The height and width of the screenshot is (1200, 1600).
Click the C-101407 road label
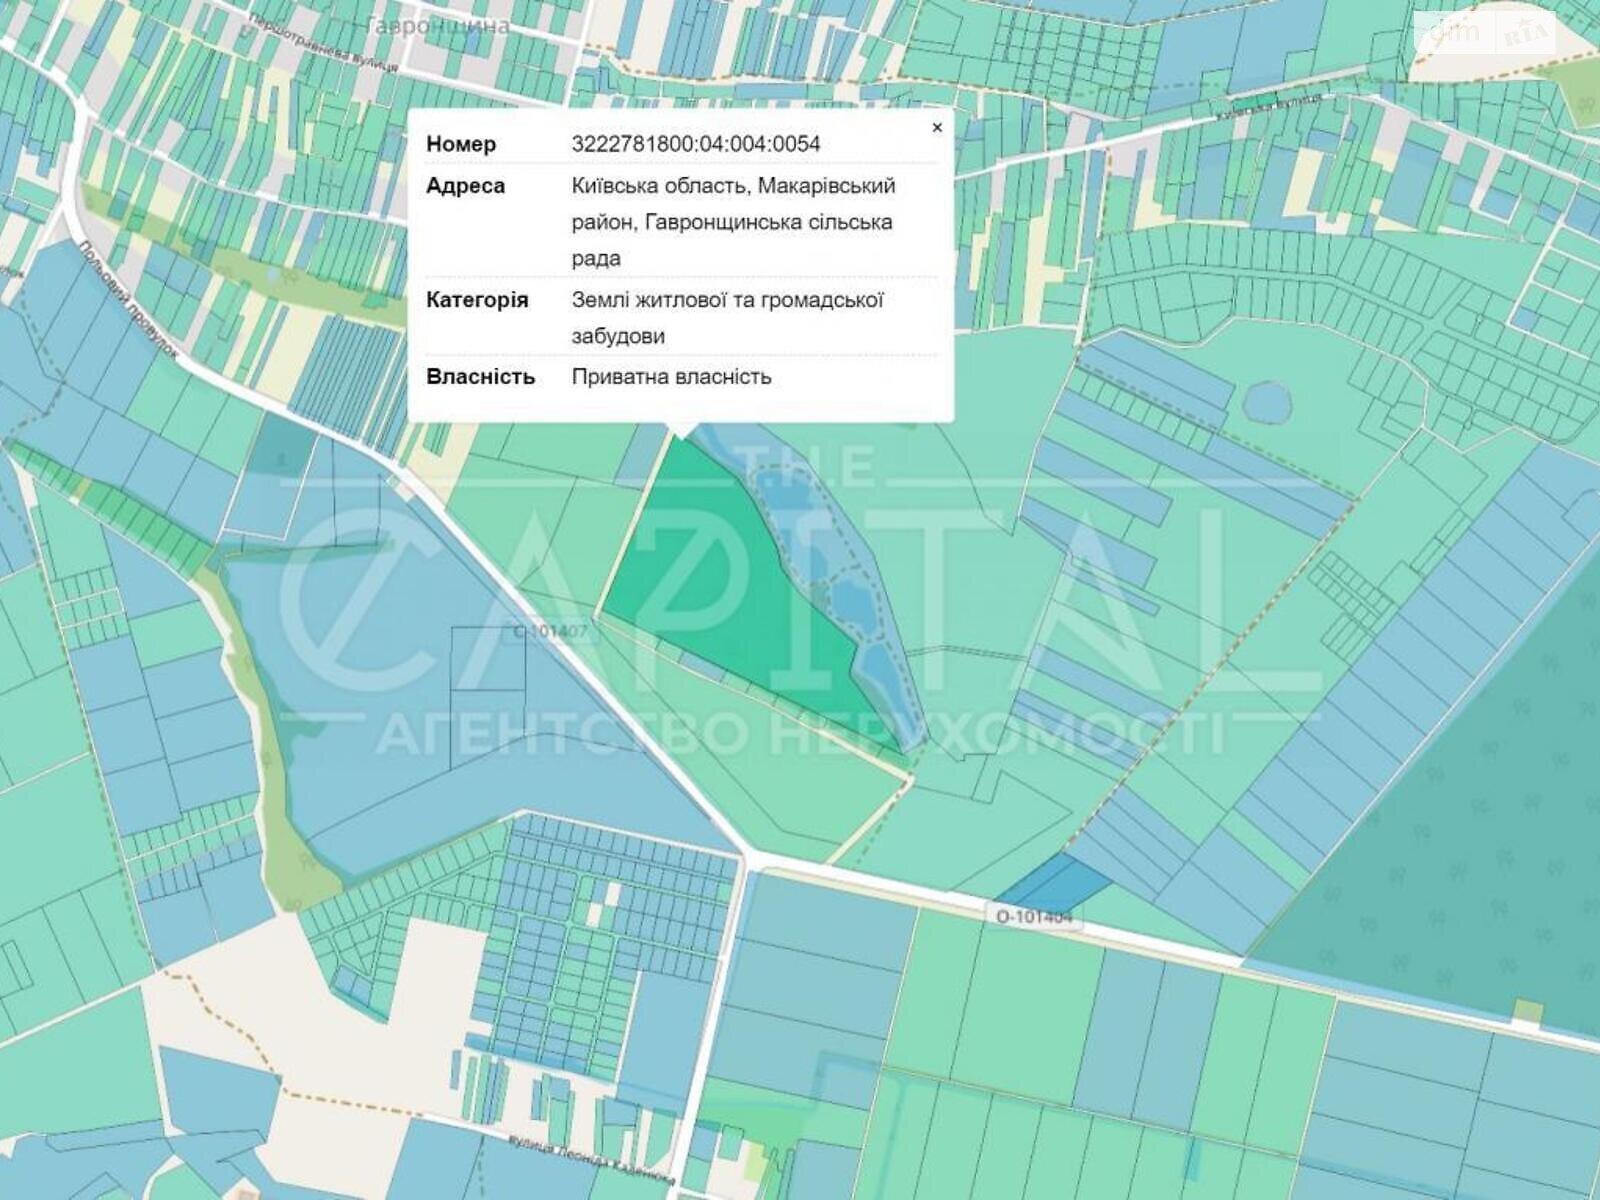click(552, 632)
